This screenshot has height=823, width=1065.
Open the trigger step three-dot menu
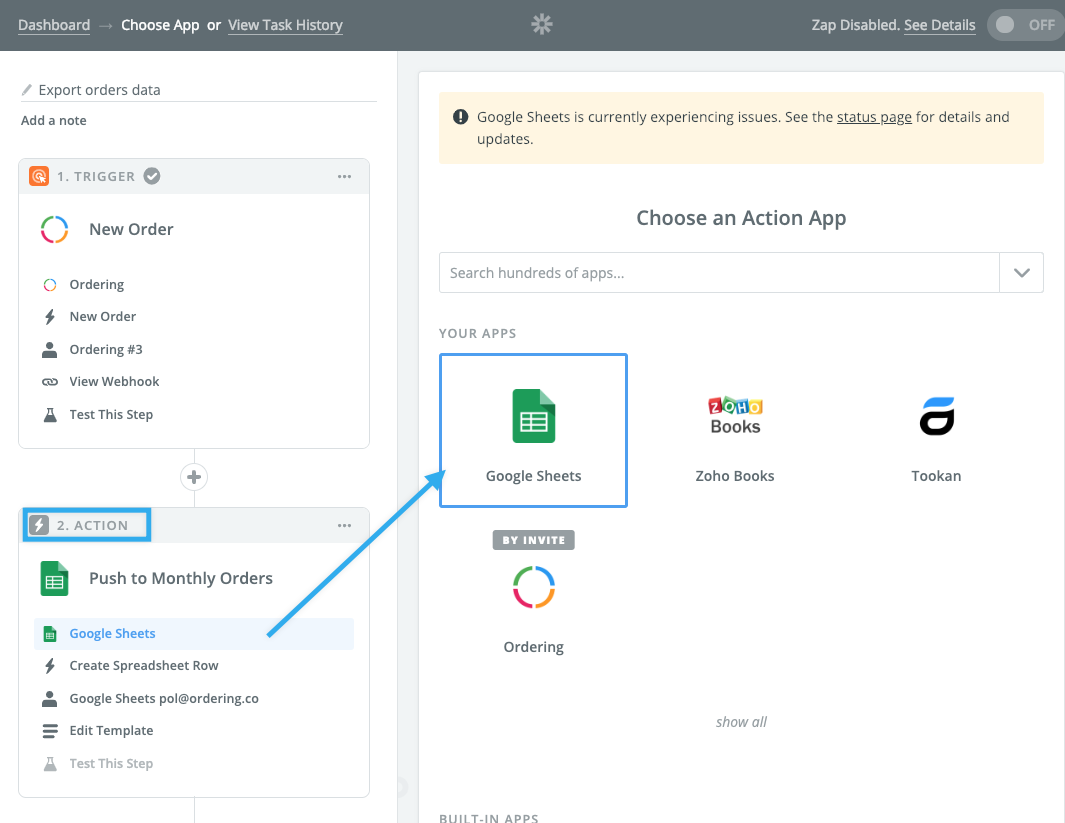click(x=344, y=177)
